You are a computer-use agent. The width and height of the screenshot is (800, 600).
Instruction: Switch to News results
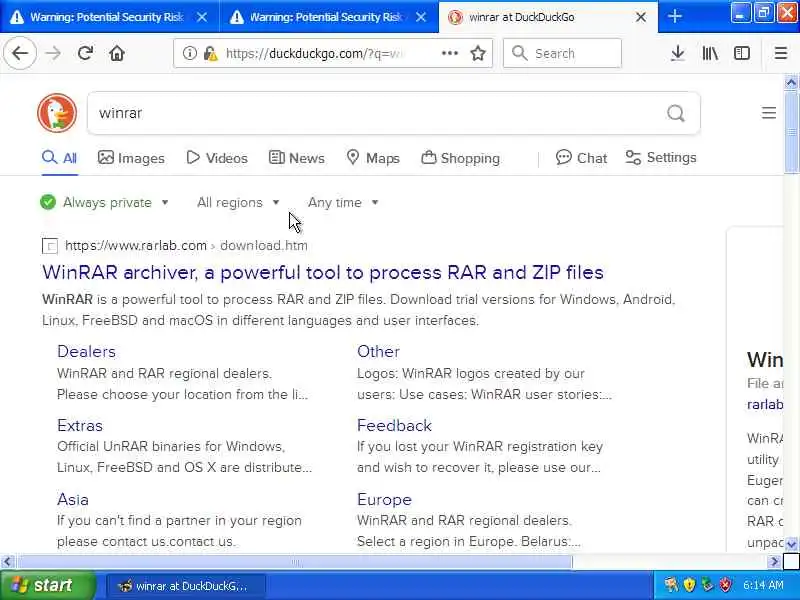click(296, 158)
